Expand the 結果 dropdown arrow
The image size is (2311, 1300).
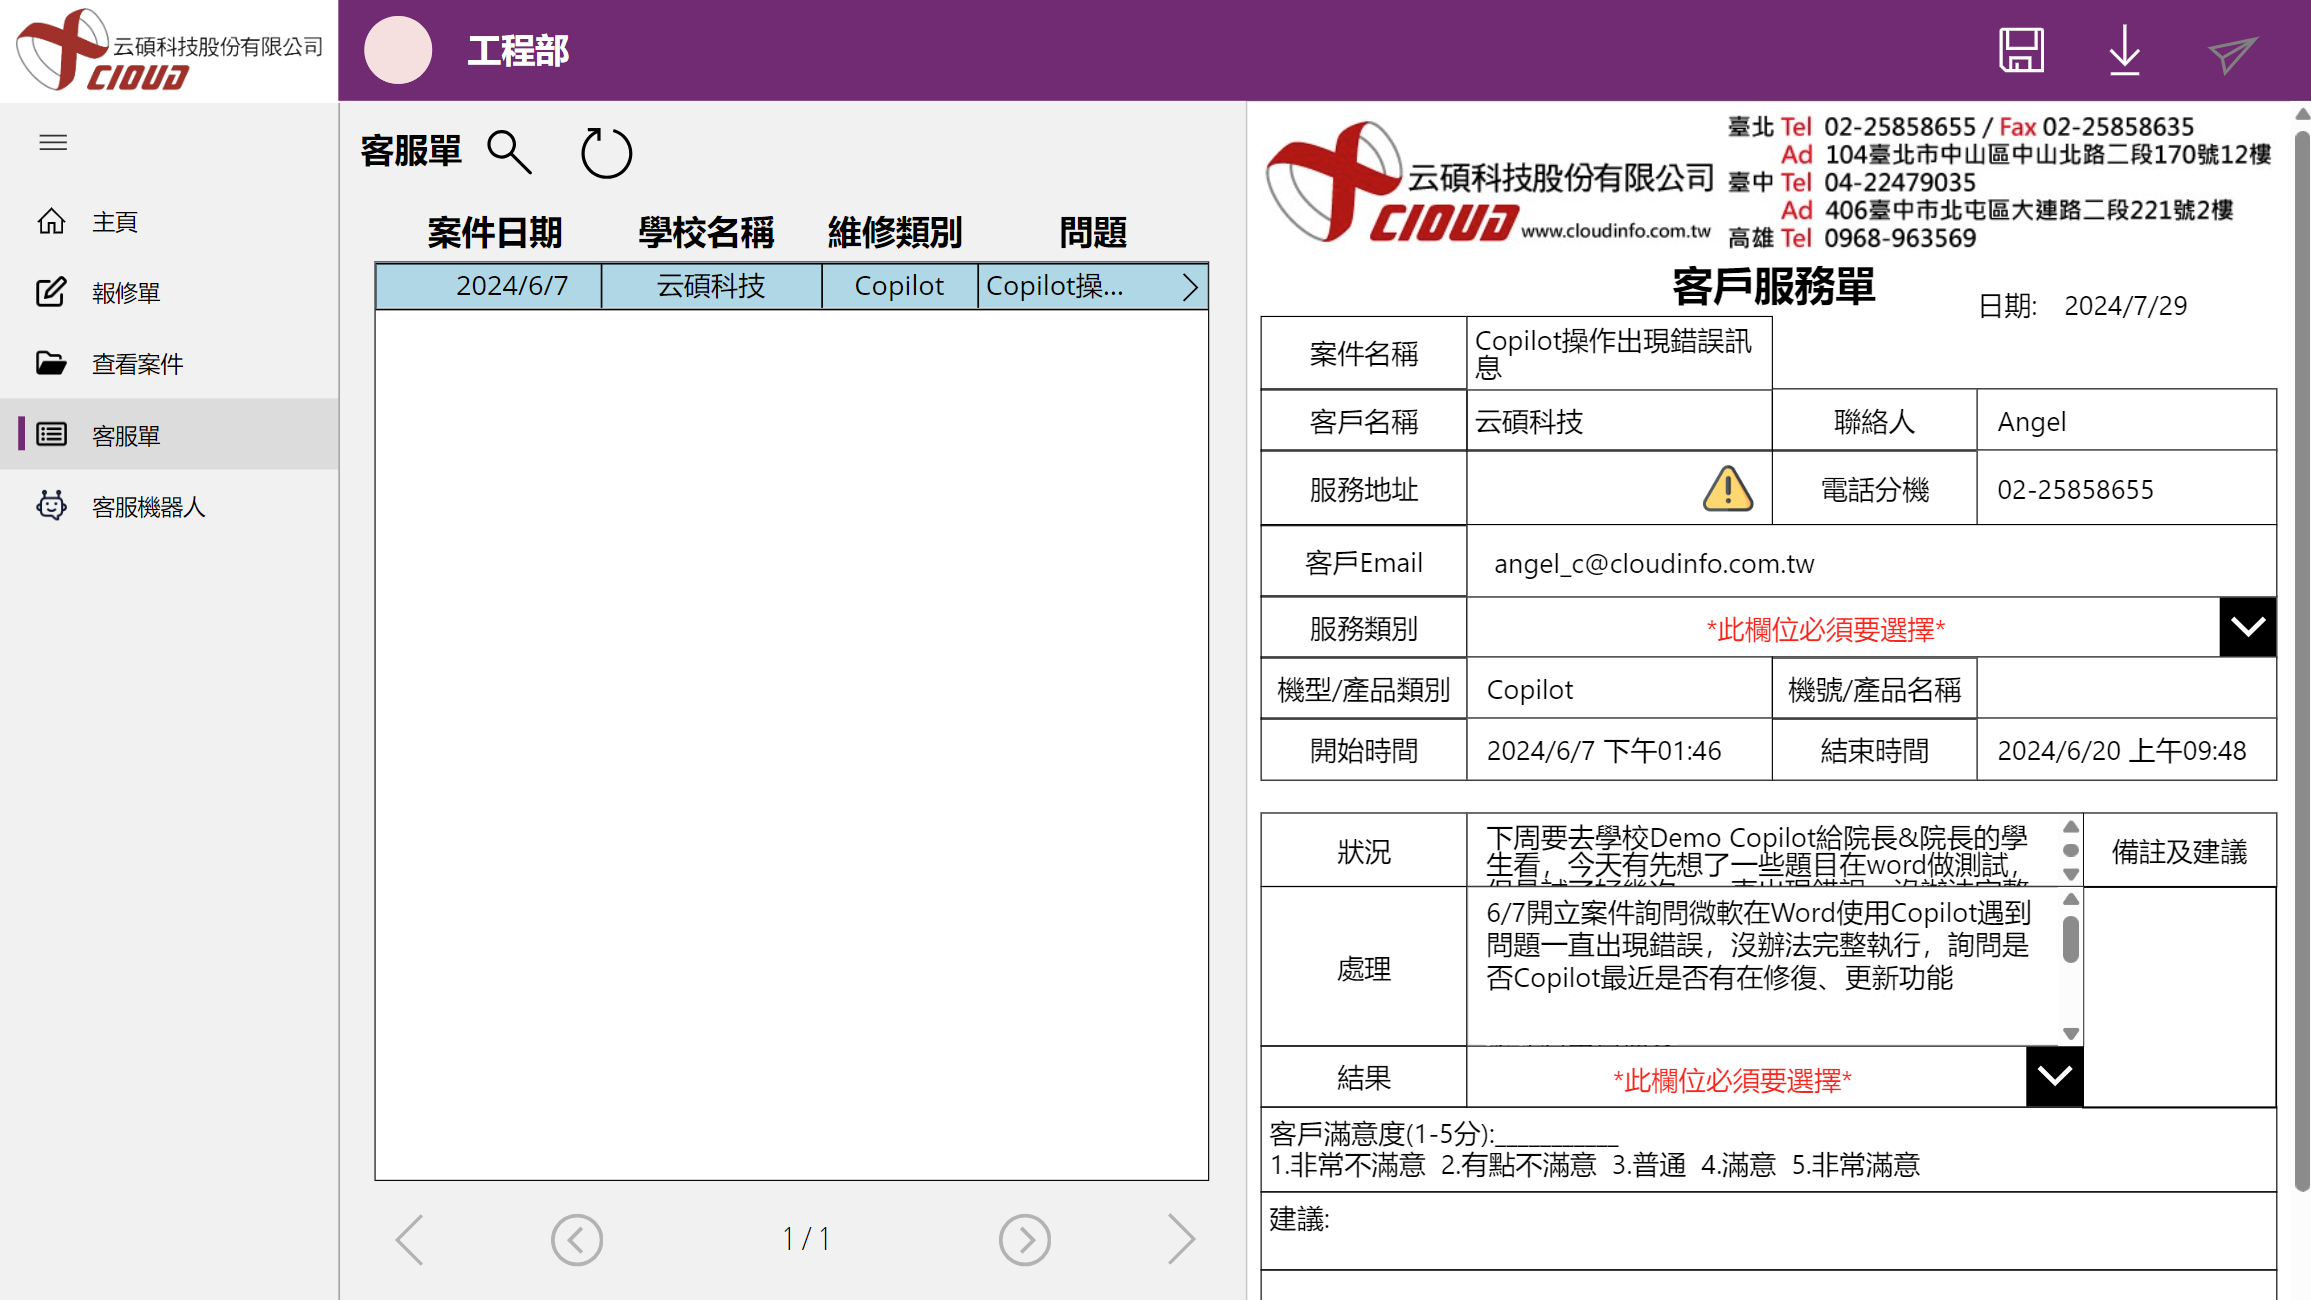[2054, 1076]
